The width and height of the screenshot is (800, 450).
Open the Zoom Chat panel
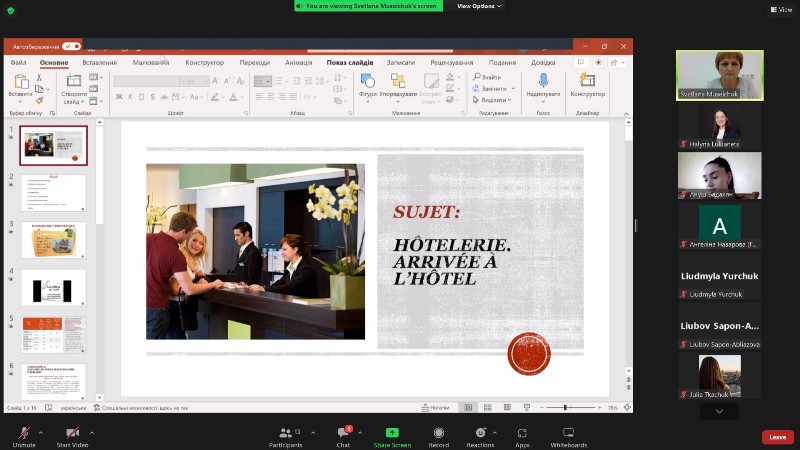343,433
